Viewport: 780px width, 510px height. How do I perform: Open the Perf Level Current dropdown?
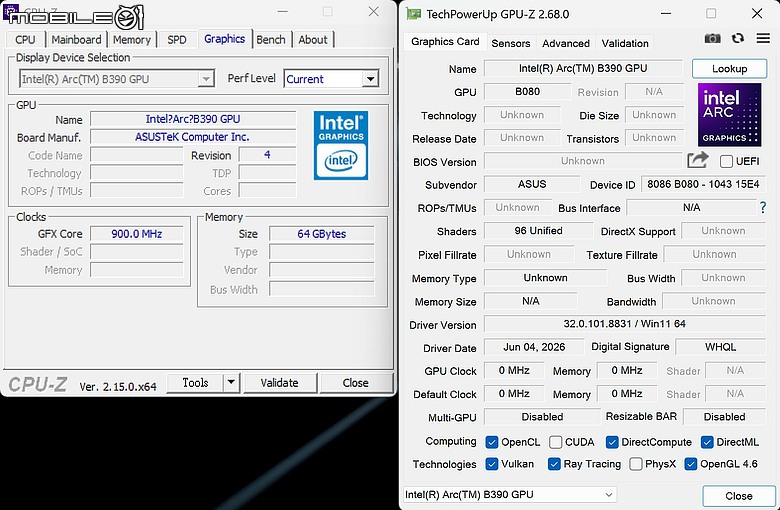(331, 79)
